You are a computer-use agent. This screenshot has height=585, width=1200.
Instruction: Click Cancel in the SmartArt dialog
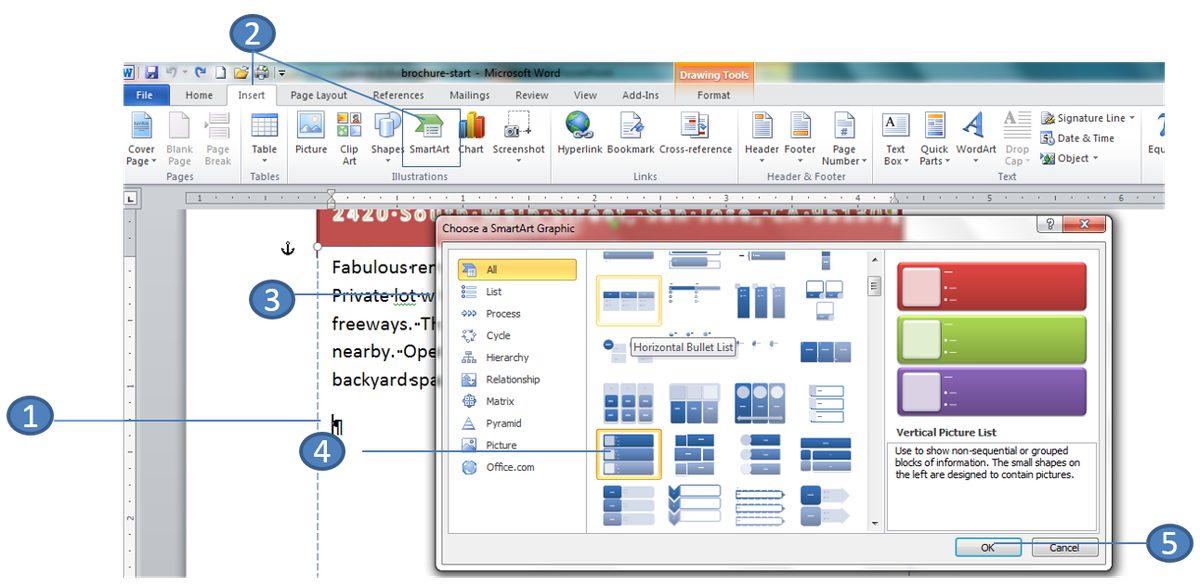1064,547
